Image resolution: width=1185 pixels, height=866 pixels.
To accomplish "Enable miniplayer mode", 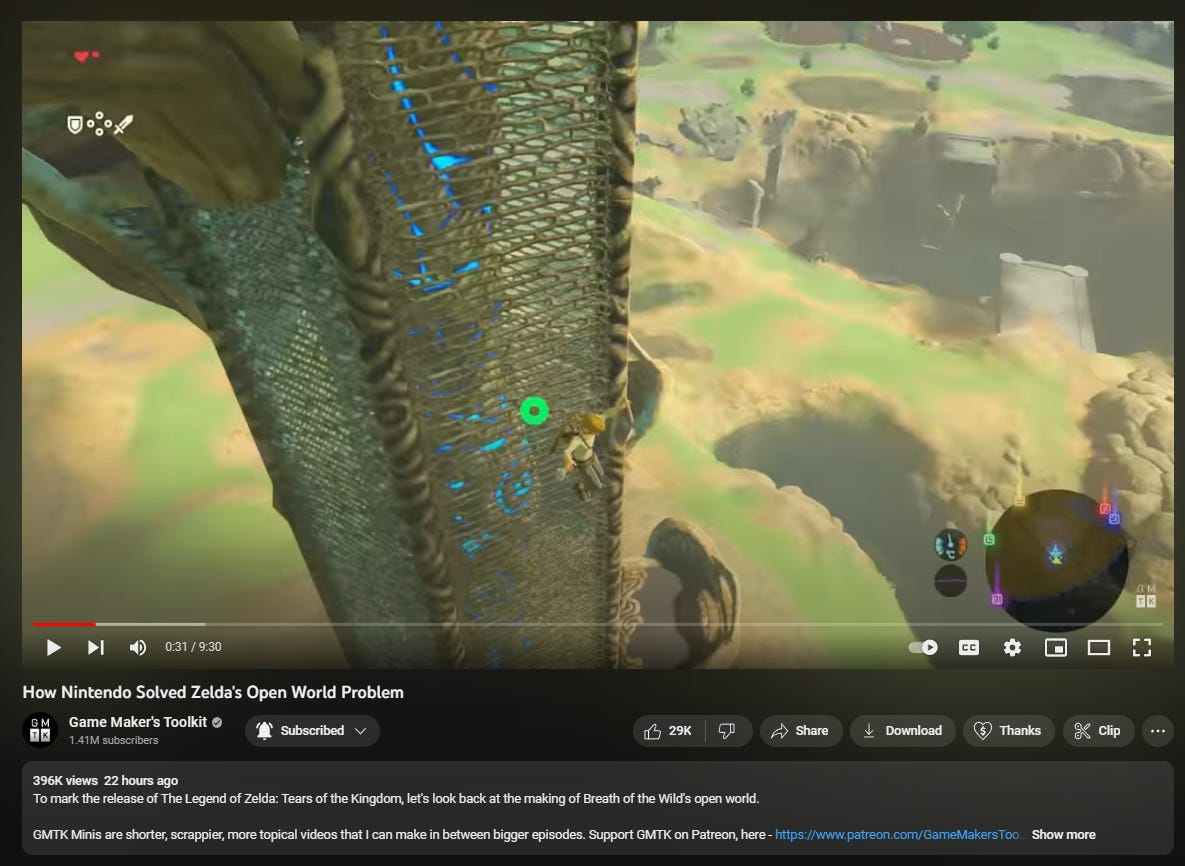I will coord(1055,648).
